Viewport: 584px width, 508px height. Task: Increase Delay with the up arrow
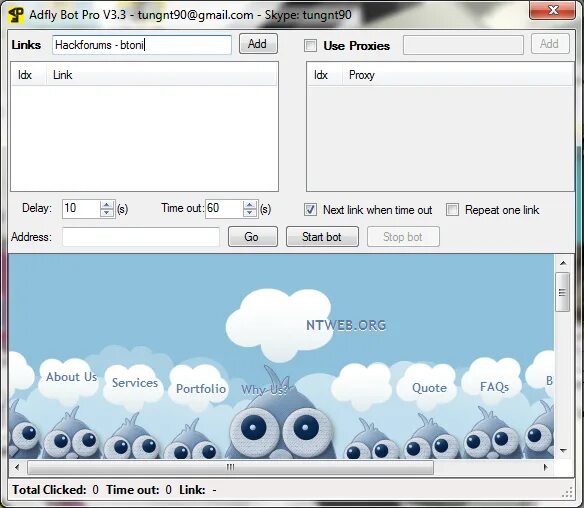pyautogui.click(x=107, y=204)
